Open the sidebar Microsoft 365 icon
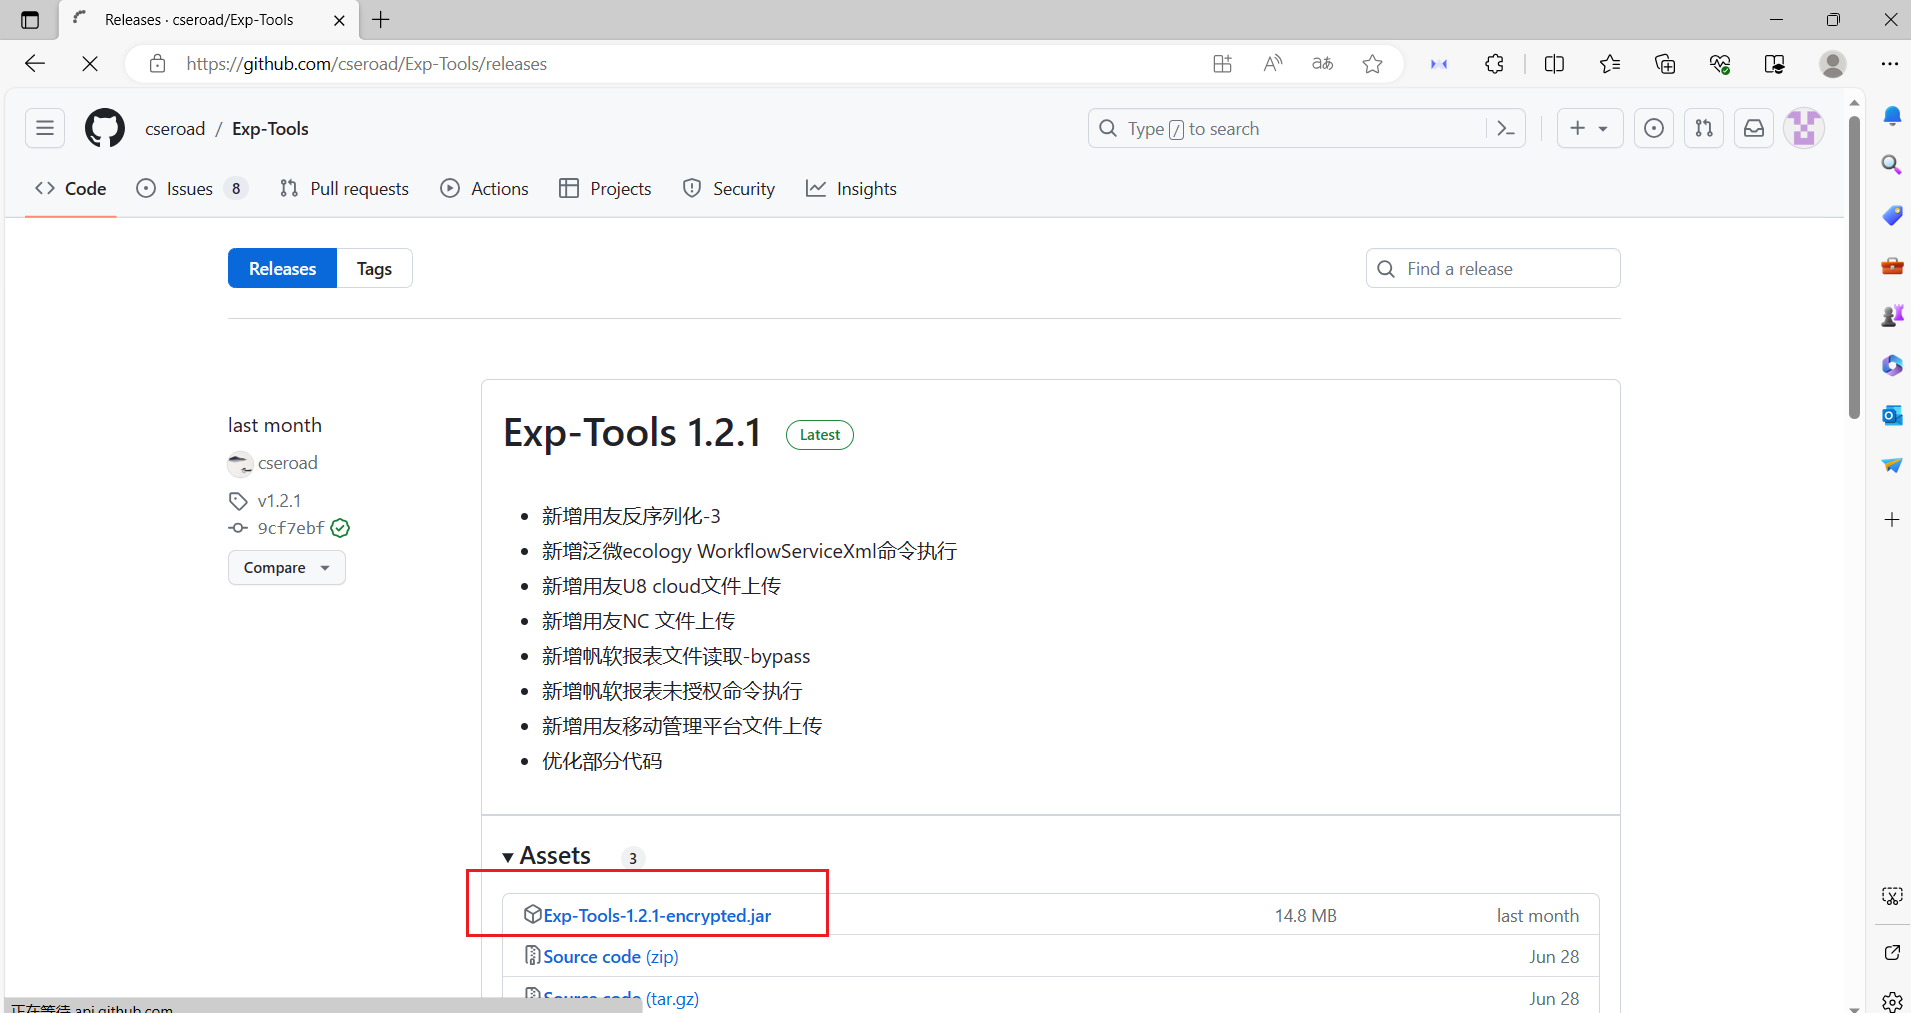Image resolution: width=1911 pixels, height=1013 pixels. pyautogui.click(x=1891, y=365)
